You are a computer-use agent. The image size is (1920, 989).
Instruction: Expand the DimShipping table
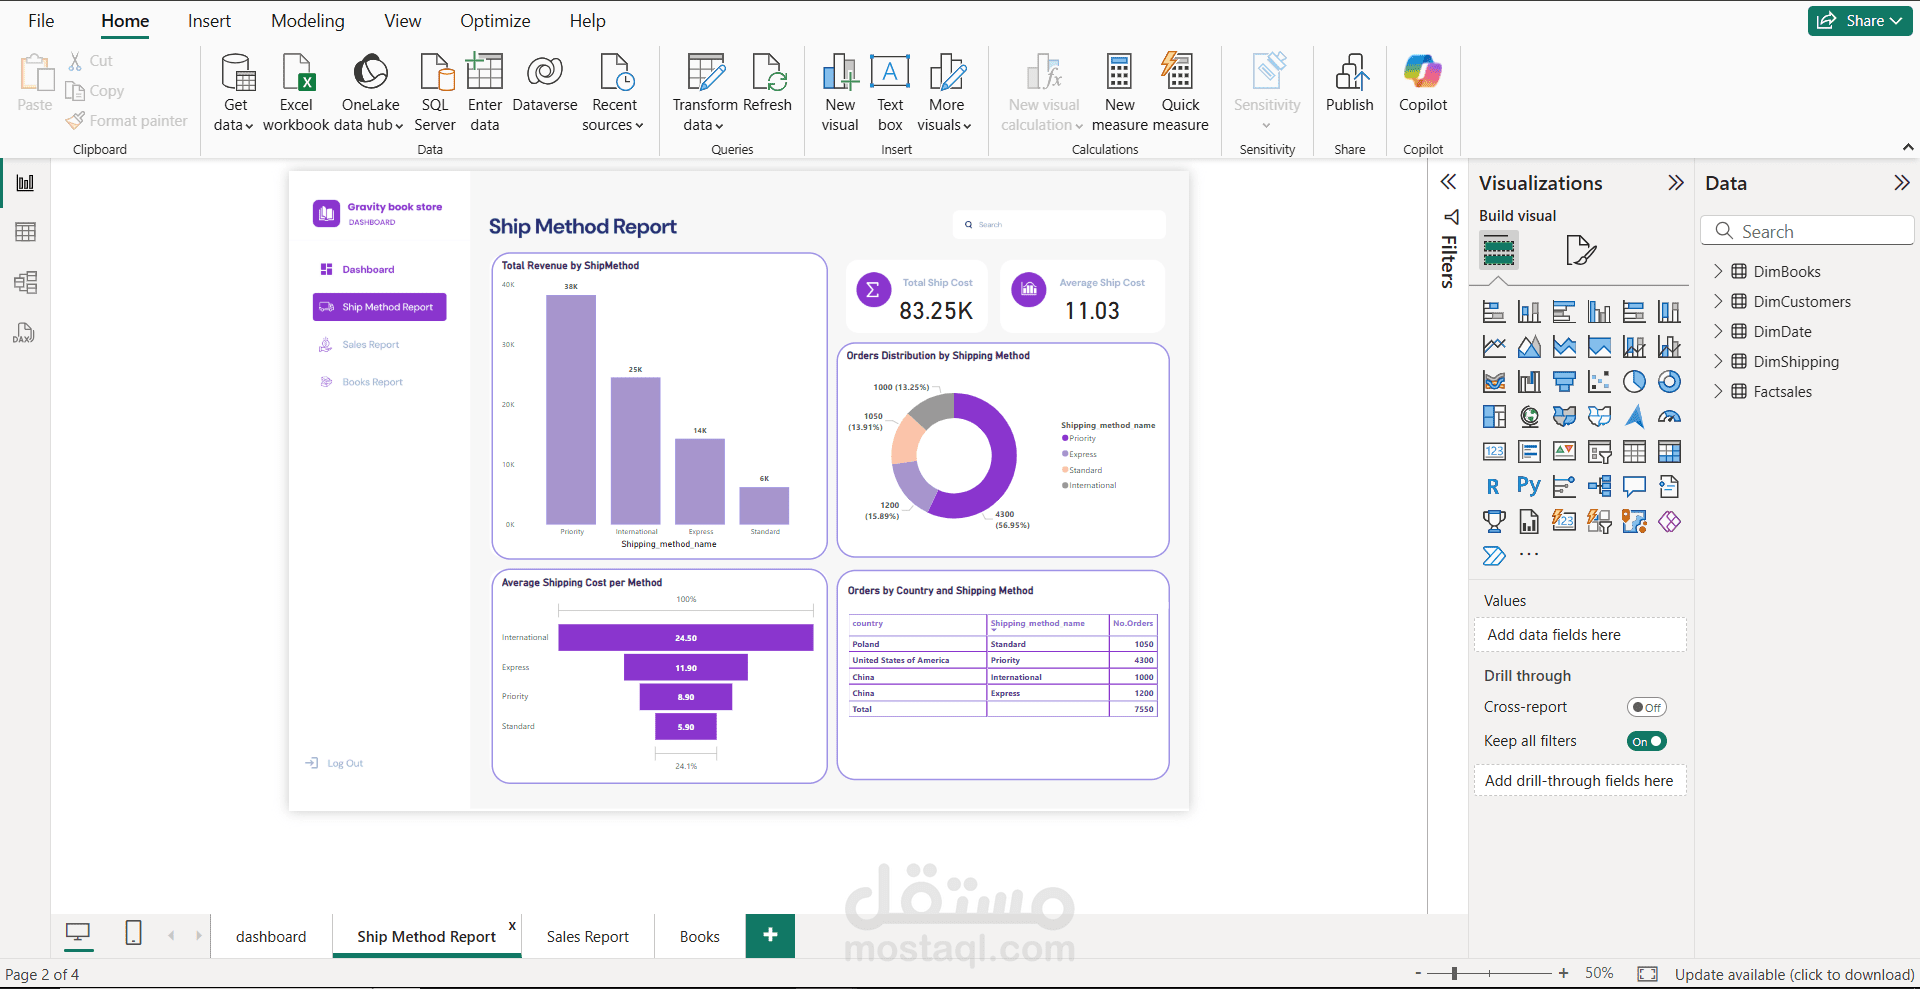tap(1718, 361)
